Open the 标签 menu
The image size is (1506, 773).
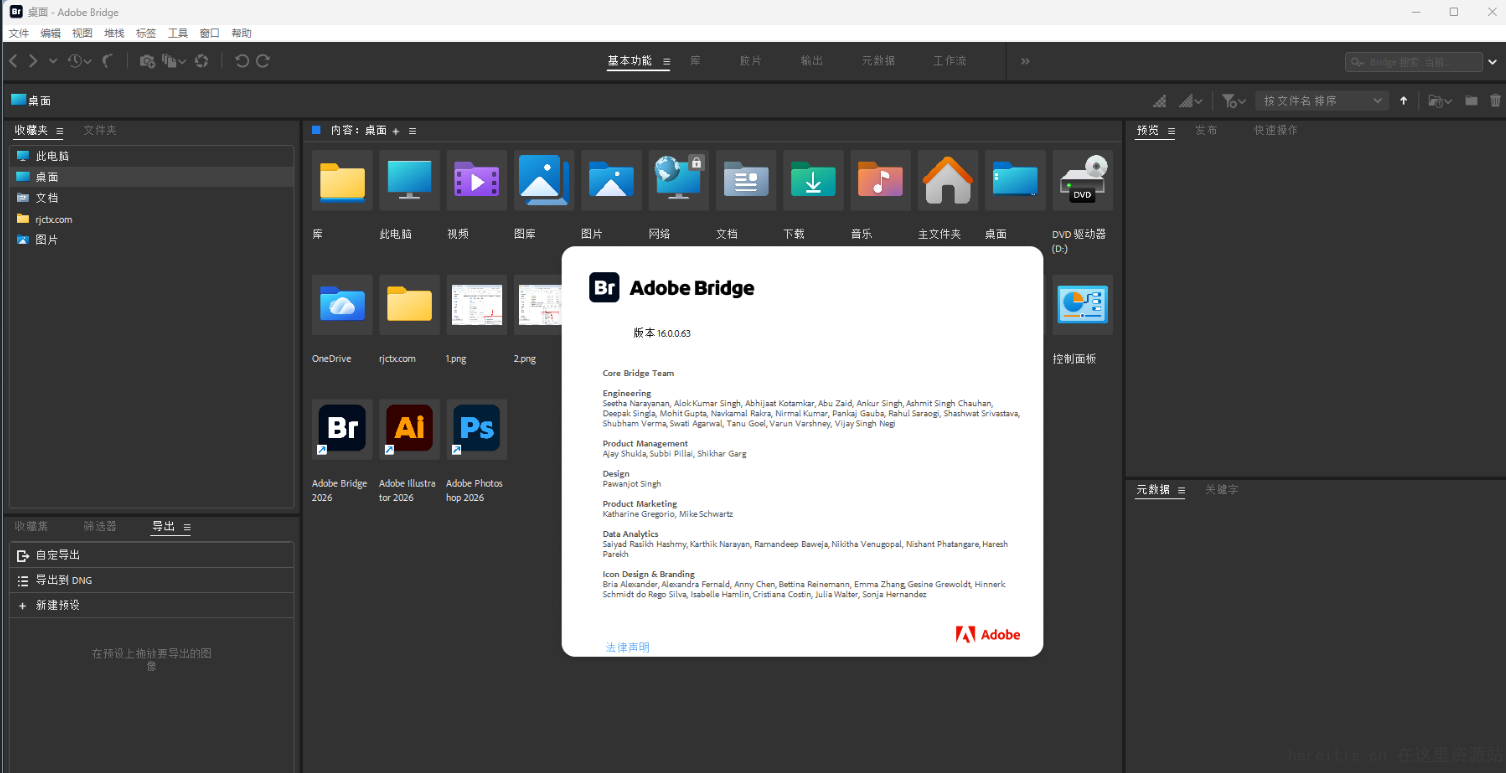coord(146,34)
